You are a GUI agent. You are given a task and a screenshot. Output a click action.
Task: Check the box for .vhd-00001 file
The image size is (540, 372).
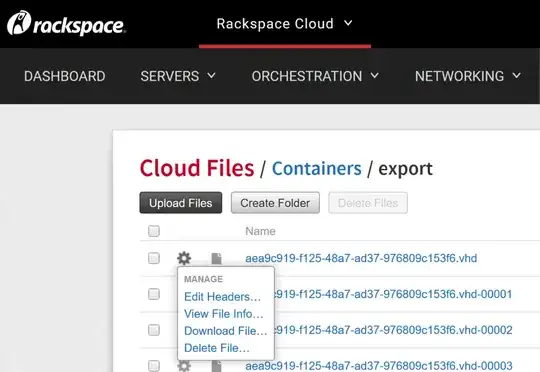pyautogui.click(x=154, y=294)
